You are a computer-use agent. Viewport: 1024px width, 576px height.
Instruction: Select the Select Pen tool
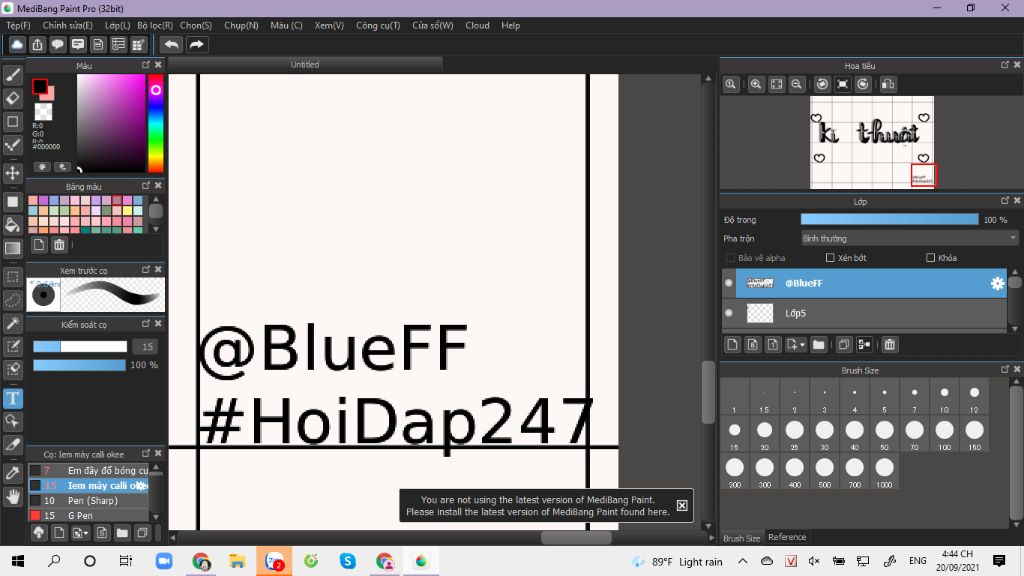12,346
